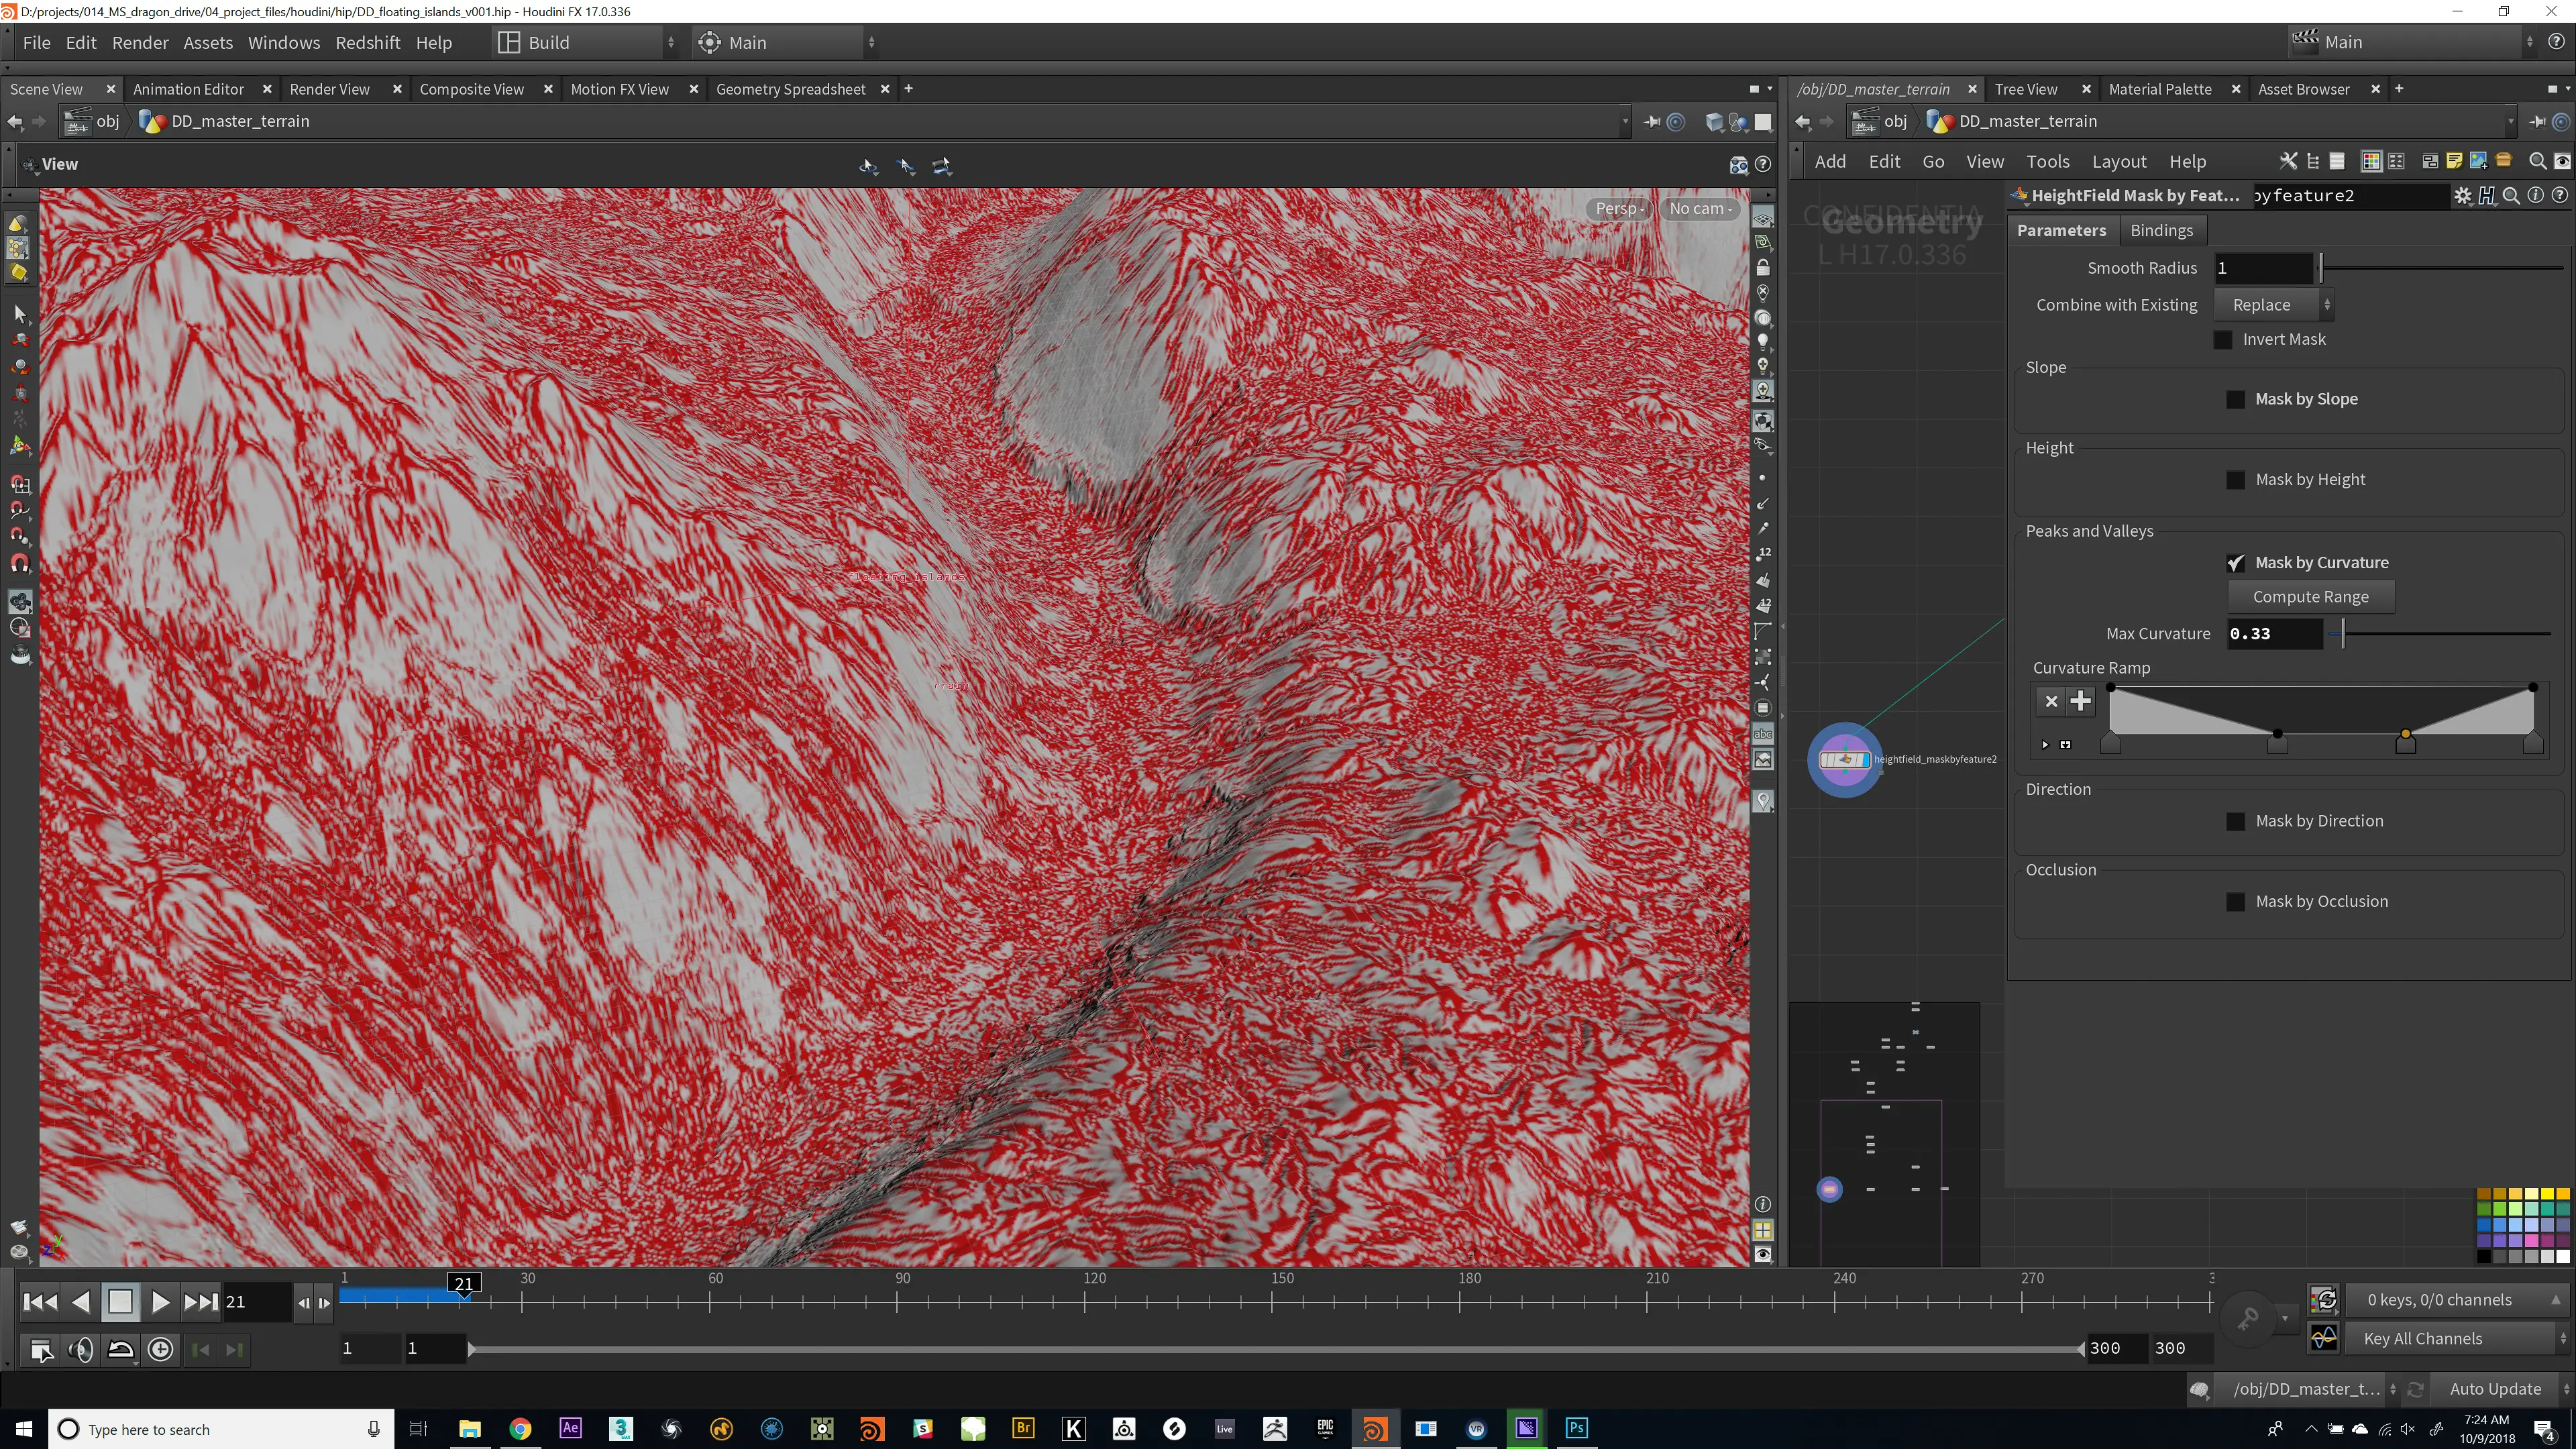This screenshot has width=2576, height=1449.
Task: Click the remove ramp point X icon
Action: pos(2051,701)
